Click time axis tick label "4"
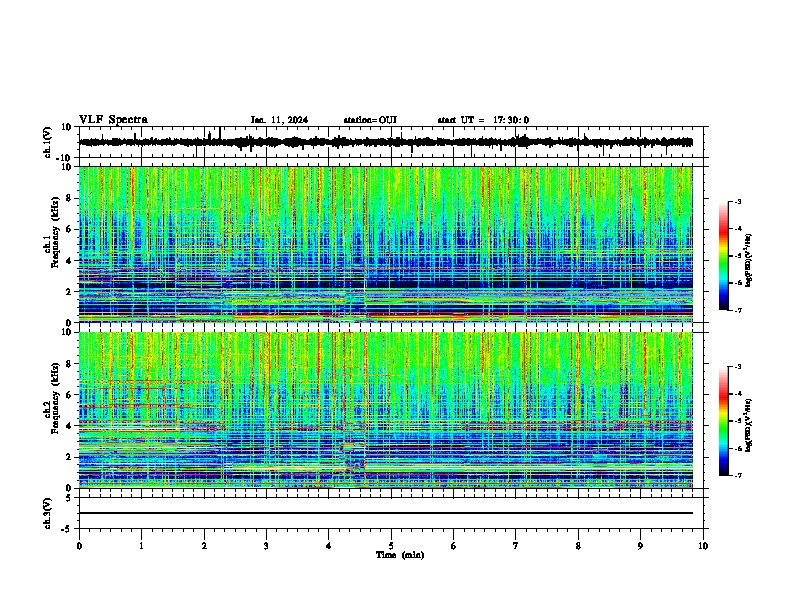The height and width of the screenshot is (612, 792). [x=329, y=546]
